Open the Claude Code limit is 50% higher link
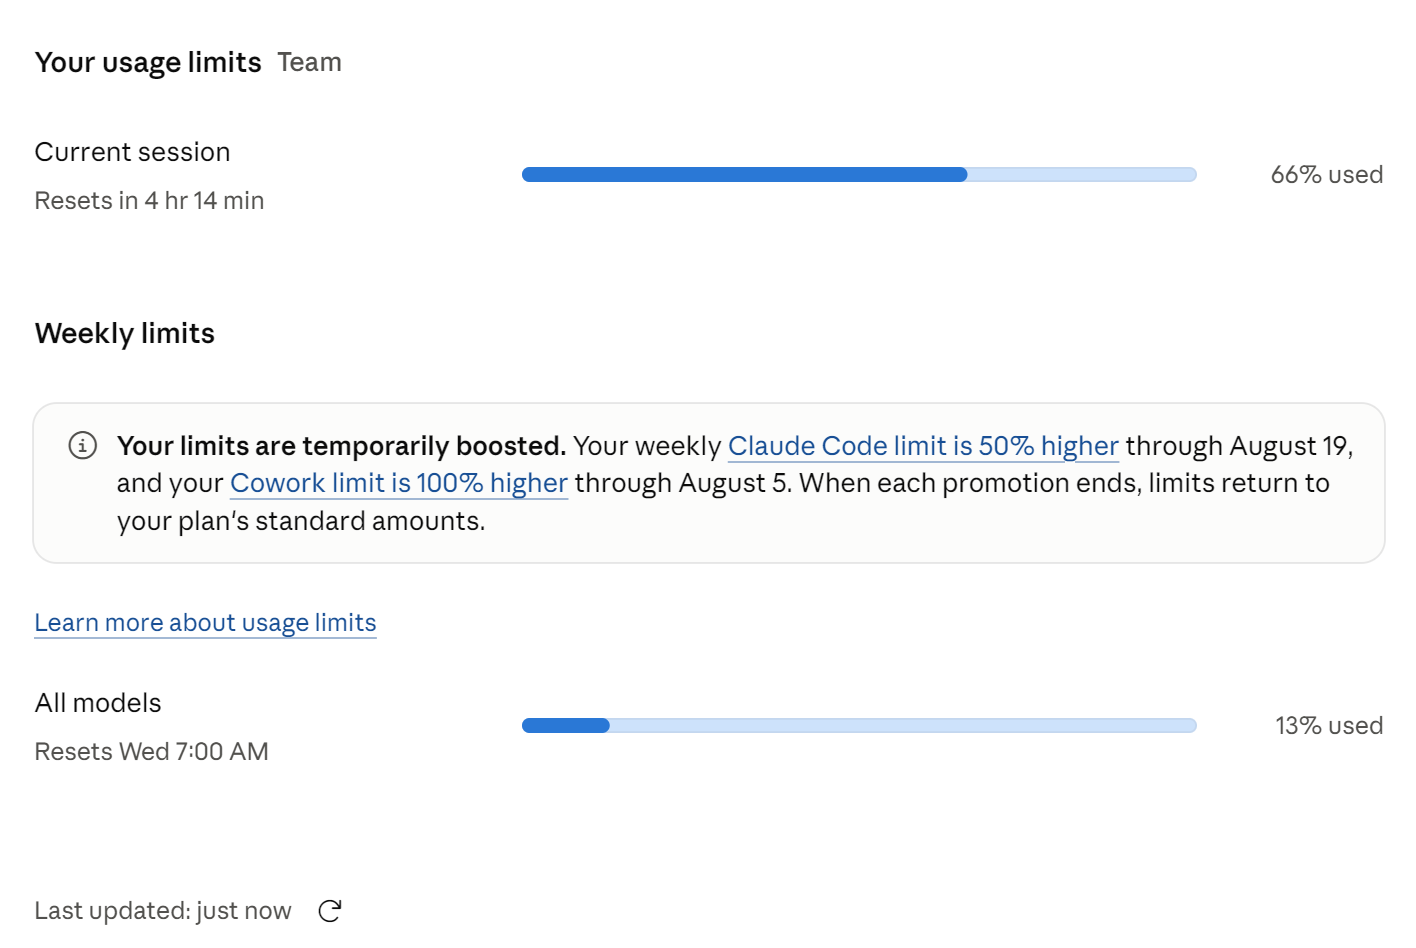 coord(923,446)
